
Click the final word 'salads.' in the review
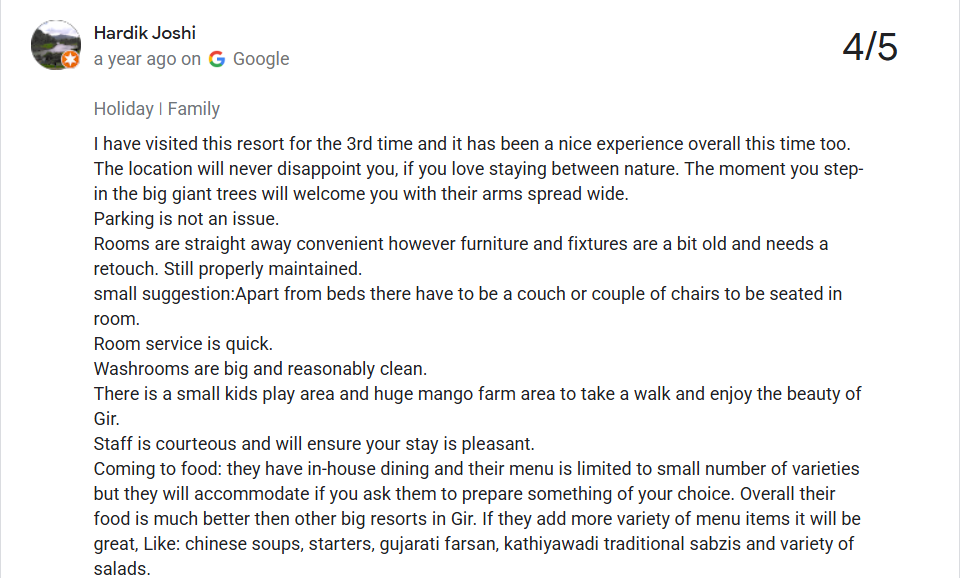click(122, 569)
